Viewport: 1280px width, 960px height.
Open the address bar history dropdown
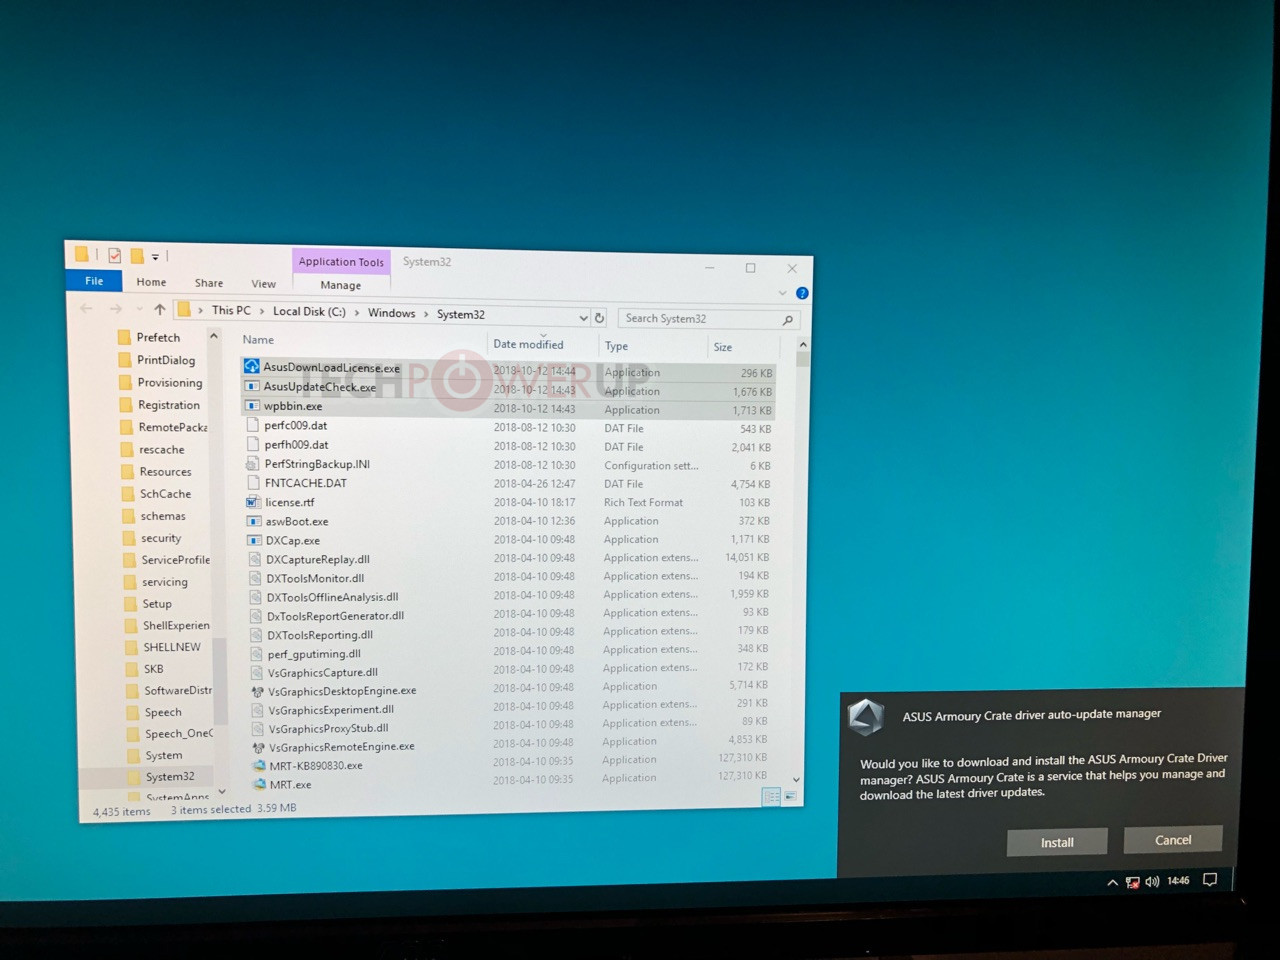[x=583, y=318]
